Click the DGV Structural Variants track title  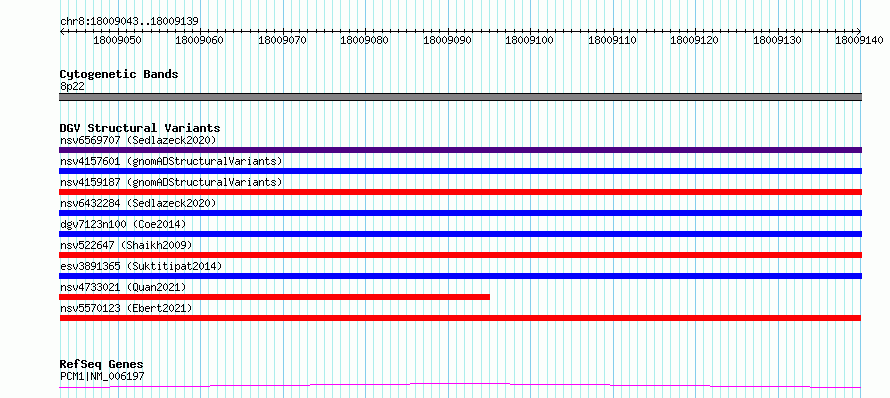[140, 128]
